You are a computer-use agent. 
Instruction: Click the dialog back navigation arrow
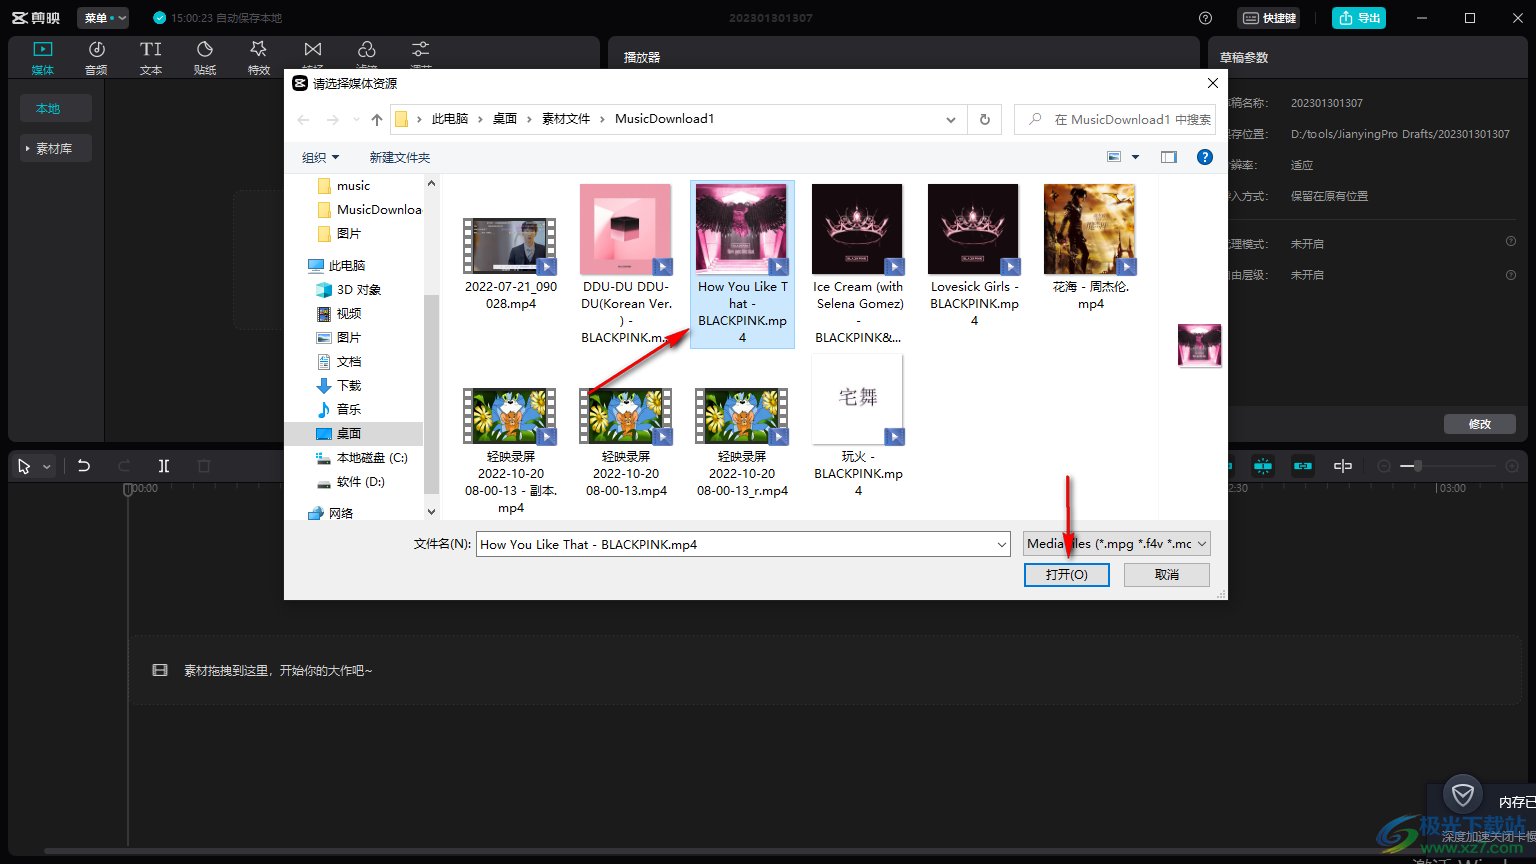tap(303, 119)
